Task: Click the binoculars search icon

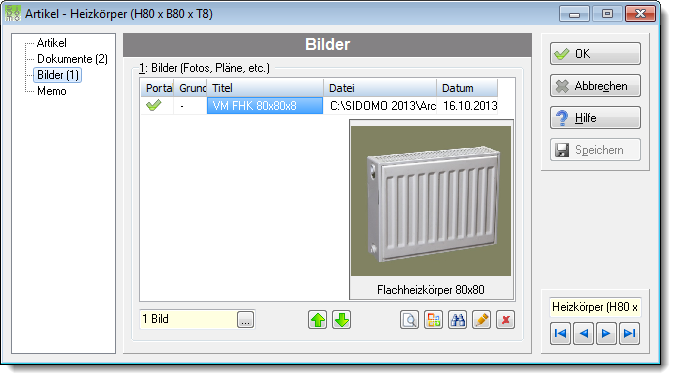Action: 457,320
